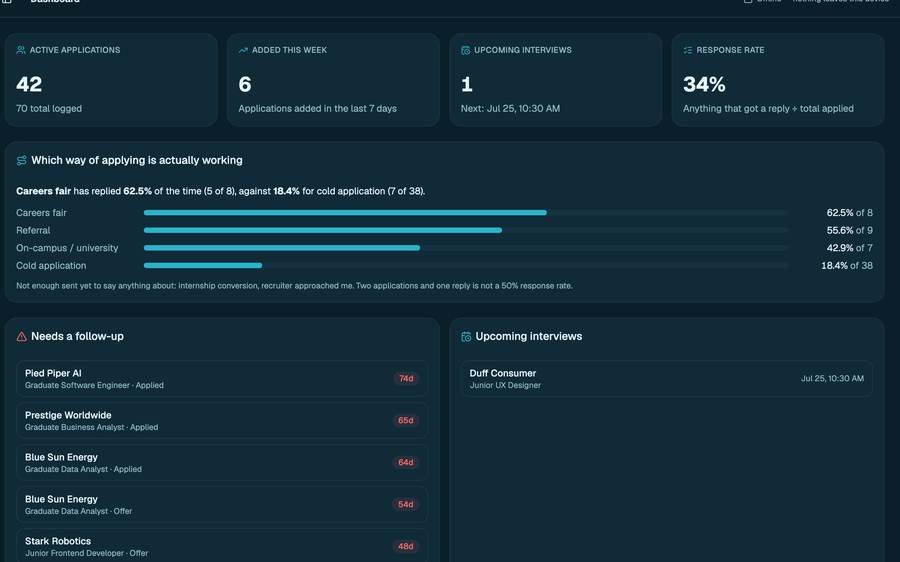Click the 'Upcoming interviews' panel heading text

529,336
